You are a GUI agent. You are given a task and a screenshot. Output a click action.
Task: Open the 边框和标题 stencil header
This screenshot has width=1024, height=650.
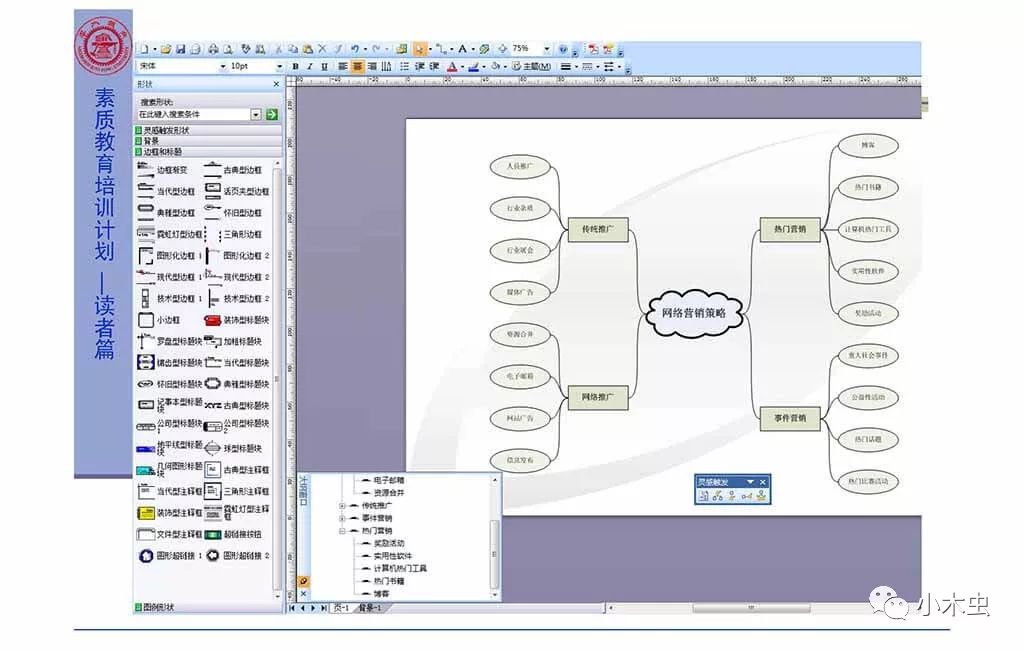(163, 152)
